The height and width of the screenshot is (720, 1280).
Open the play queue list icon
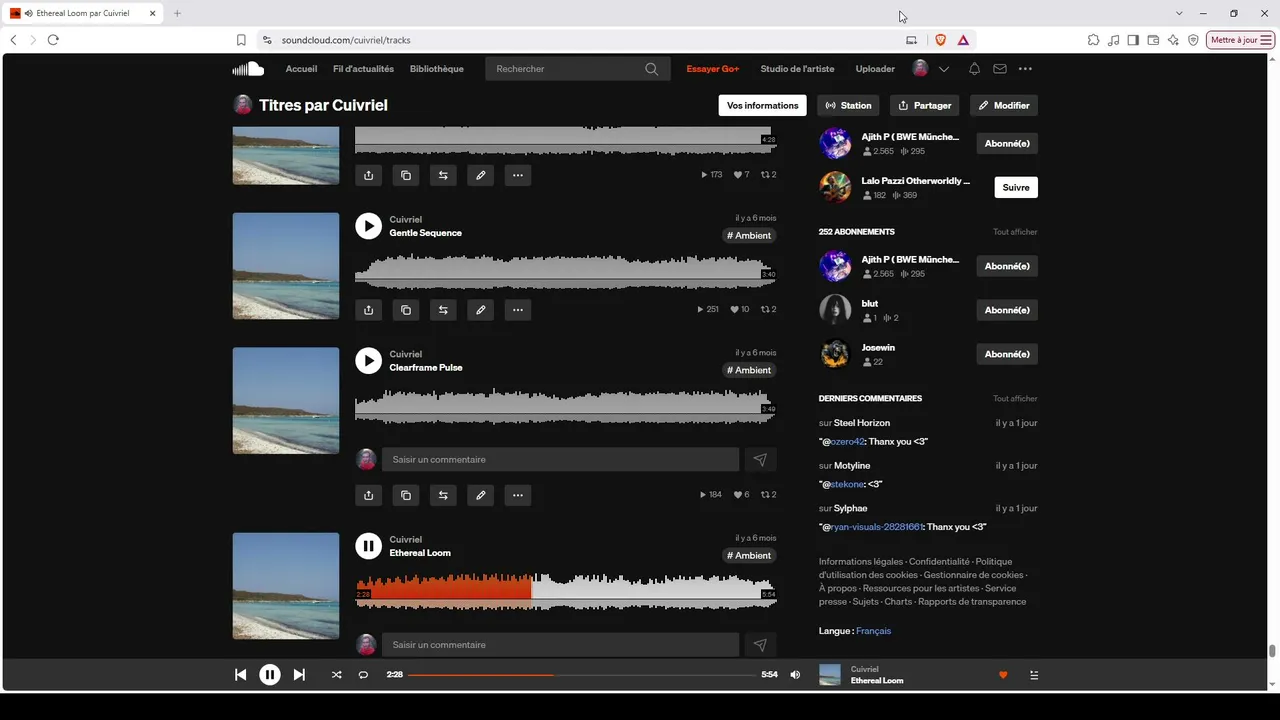pos(1034,675)
